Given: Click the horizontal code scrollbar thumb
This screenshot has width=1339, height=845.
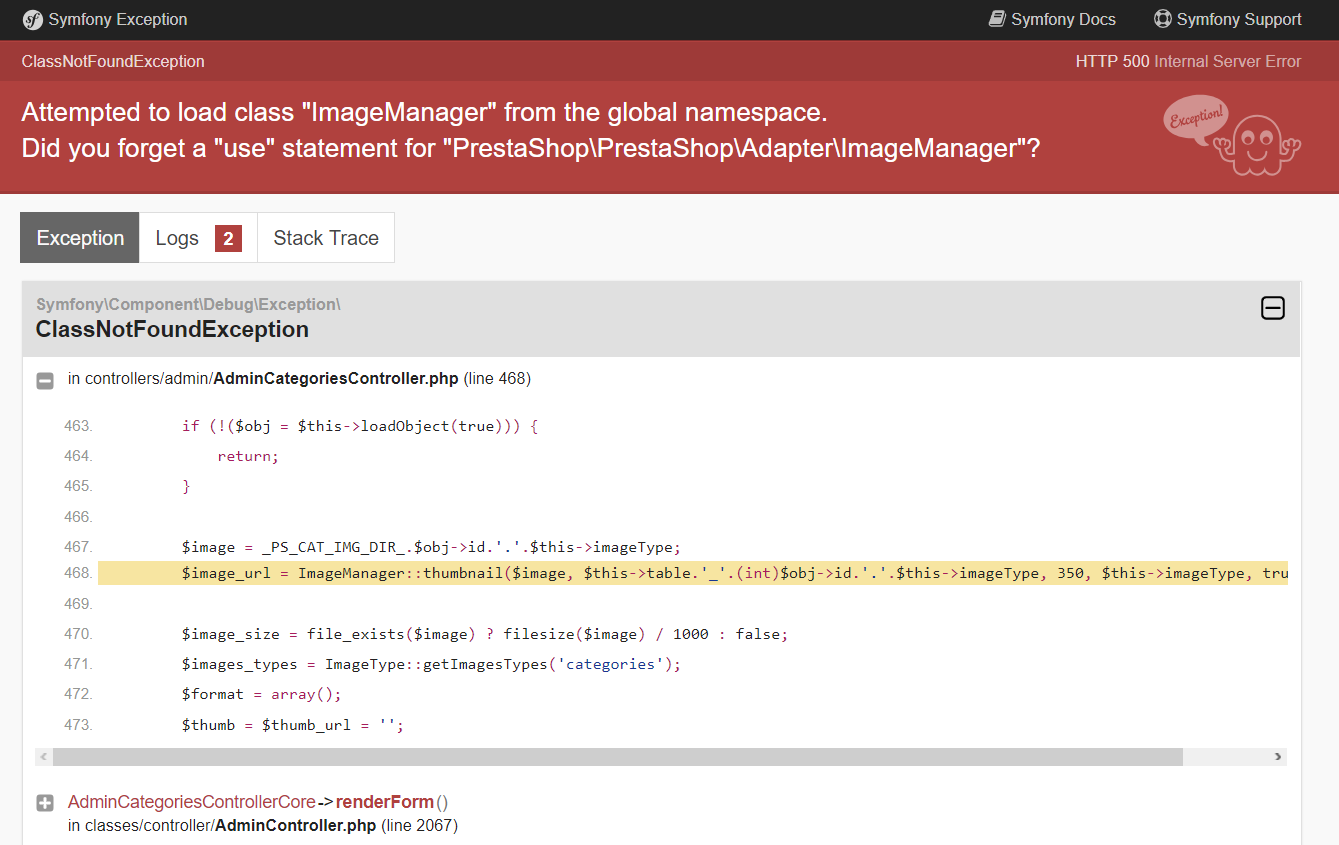Looking at the screenshot, I should point(617,757).
